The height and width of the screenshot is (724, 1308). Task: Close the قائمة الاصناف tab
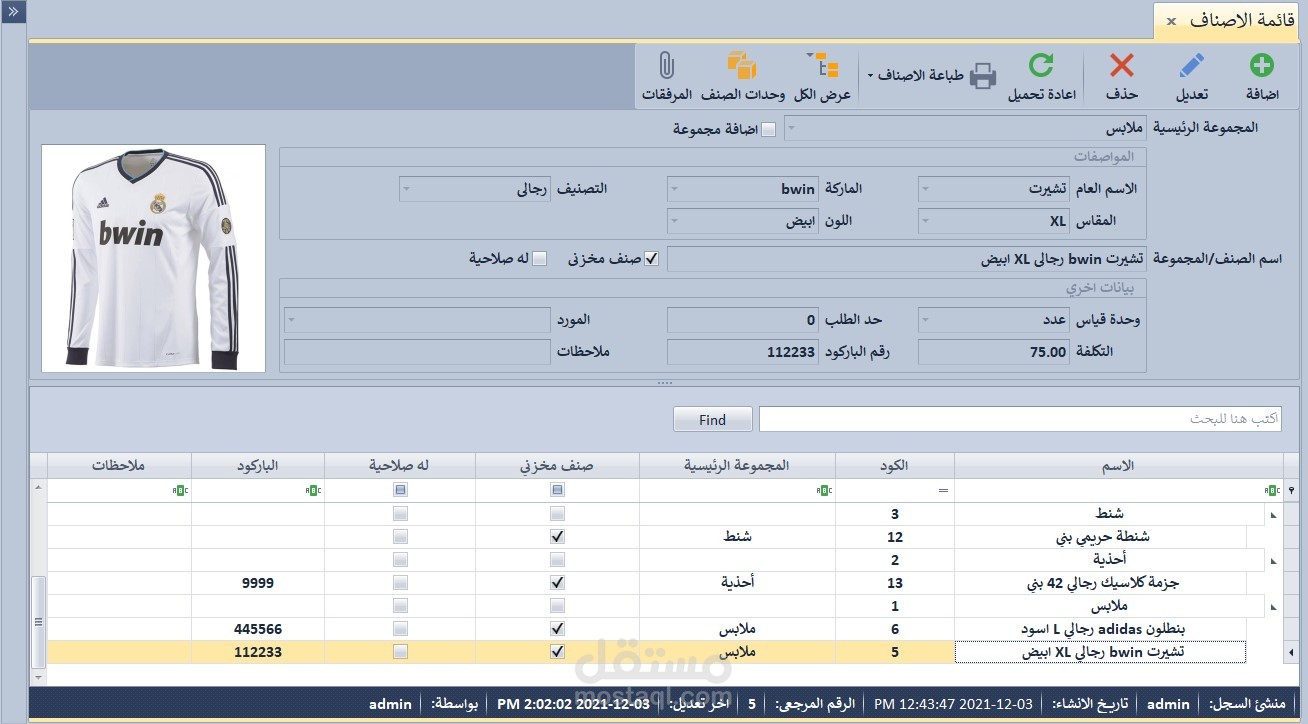1171,21
